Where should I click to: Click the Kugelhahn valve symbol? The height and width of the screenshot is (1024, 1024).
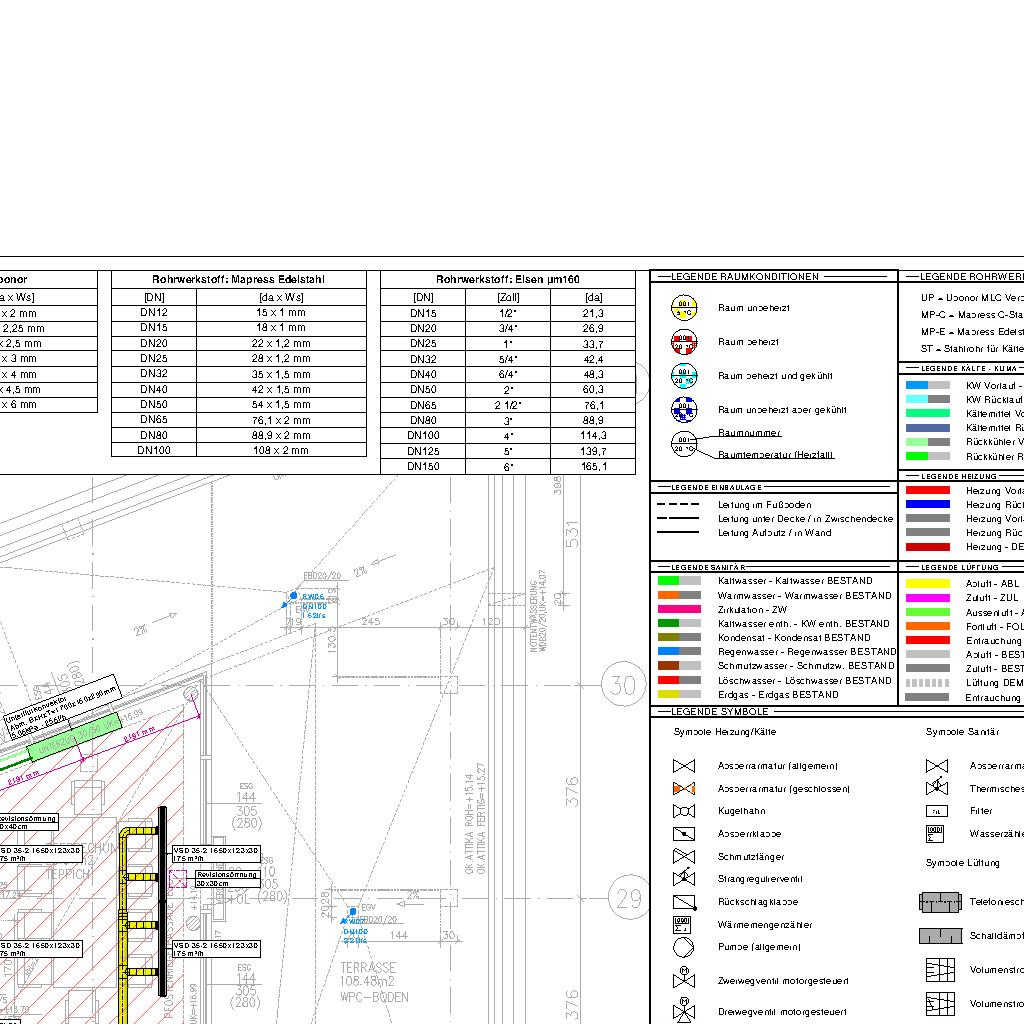point(684,811)
